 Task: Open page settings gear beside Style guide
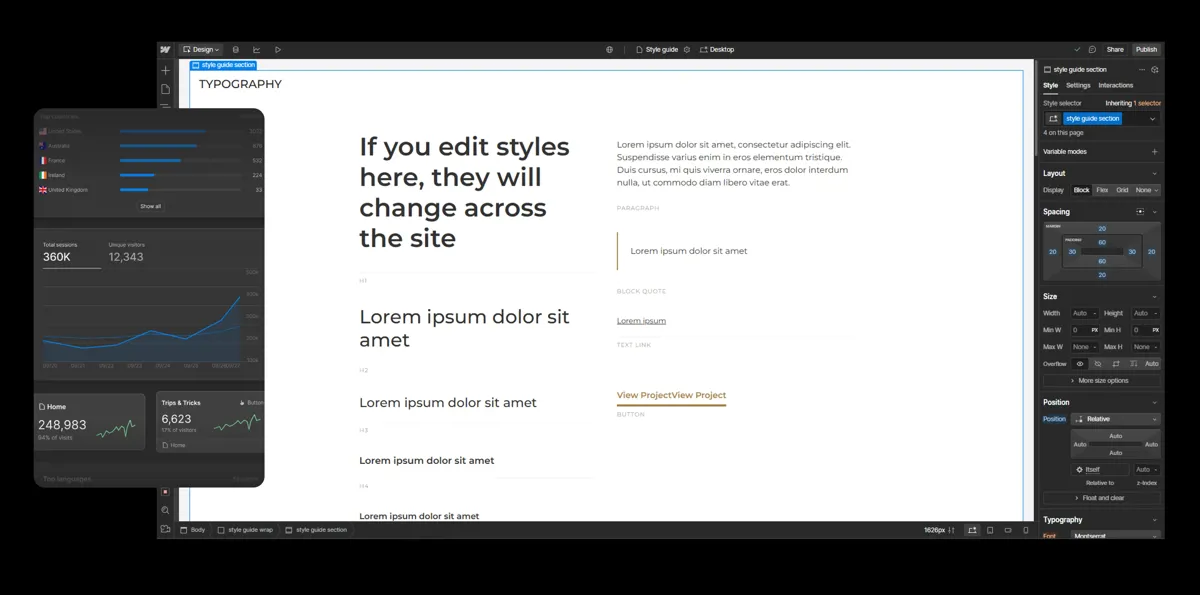pyautogui.click(x=687, y=49)
